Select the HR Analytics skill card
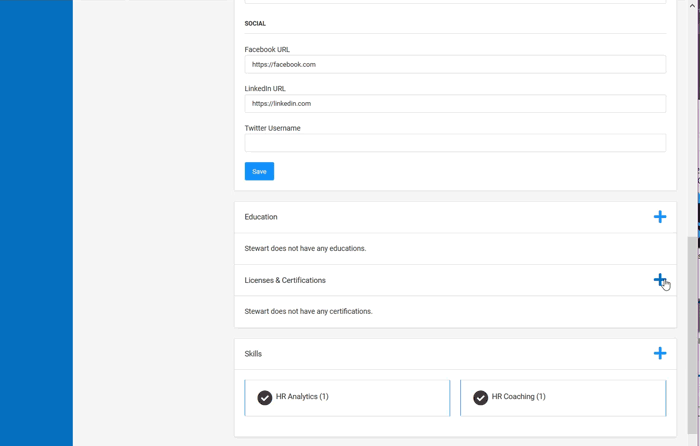 click(347, 398)
